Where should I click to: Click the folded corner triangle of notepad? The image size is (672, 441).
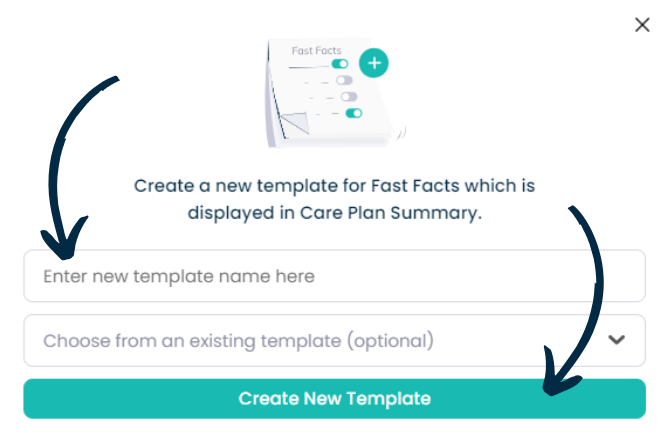click(x=294, y=123)
